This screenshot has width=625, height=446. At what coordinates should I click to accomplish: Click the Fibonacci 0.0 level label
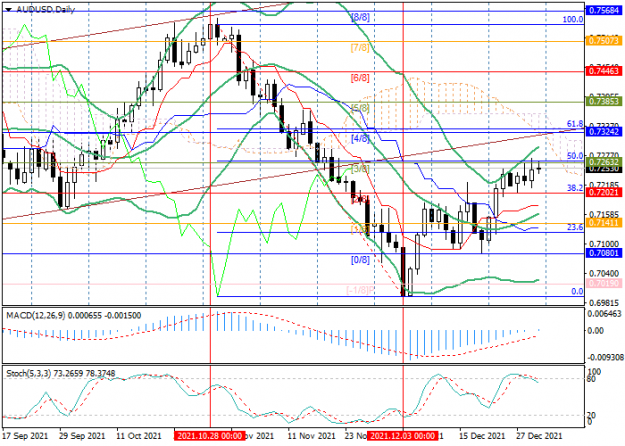click(577, 291)
